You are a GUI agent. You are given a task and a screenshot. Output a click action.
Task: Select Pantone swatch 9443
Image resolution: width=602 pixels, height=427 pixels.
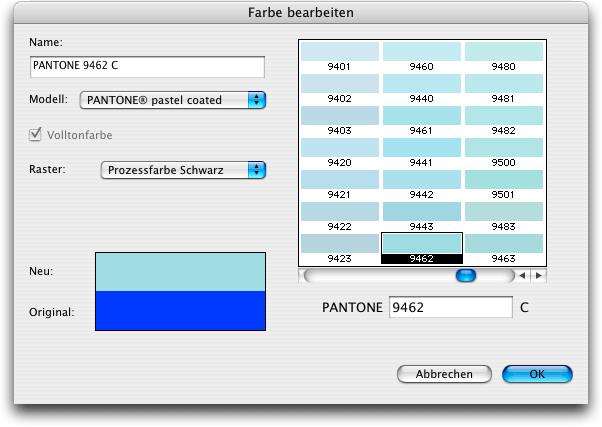point(422,216)
